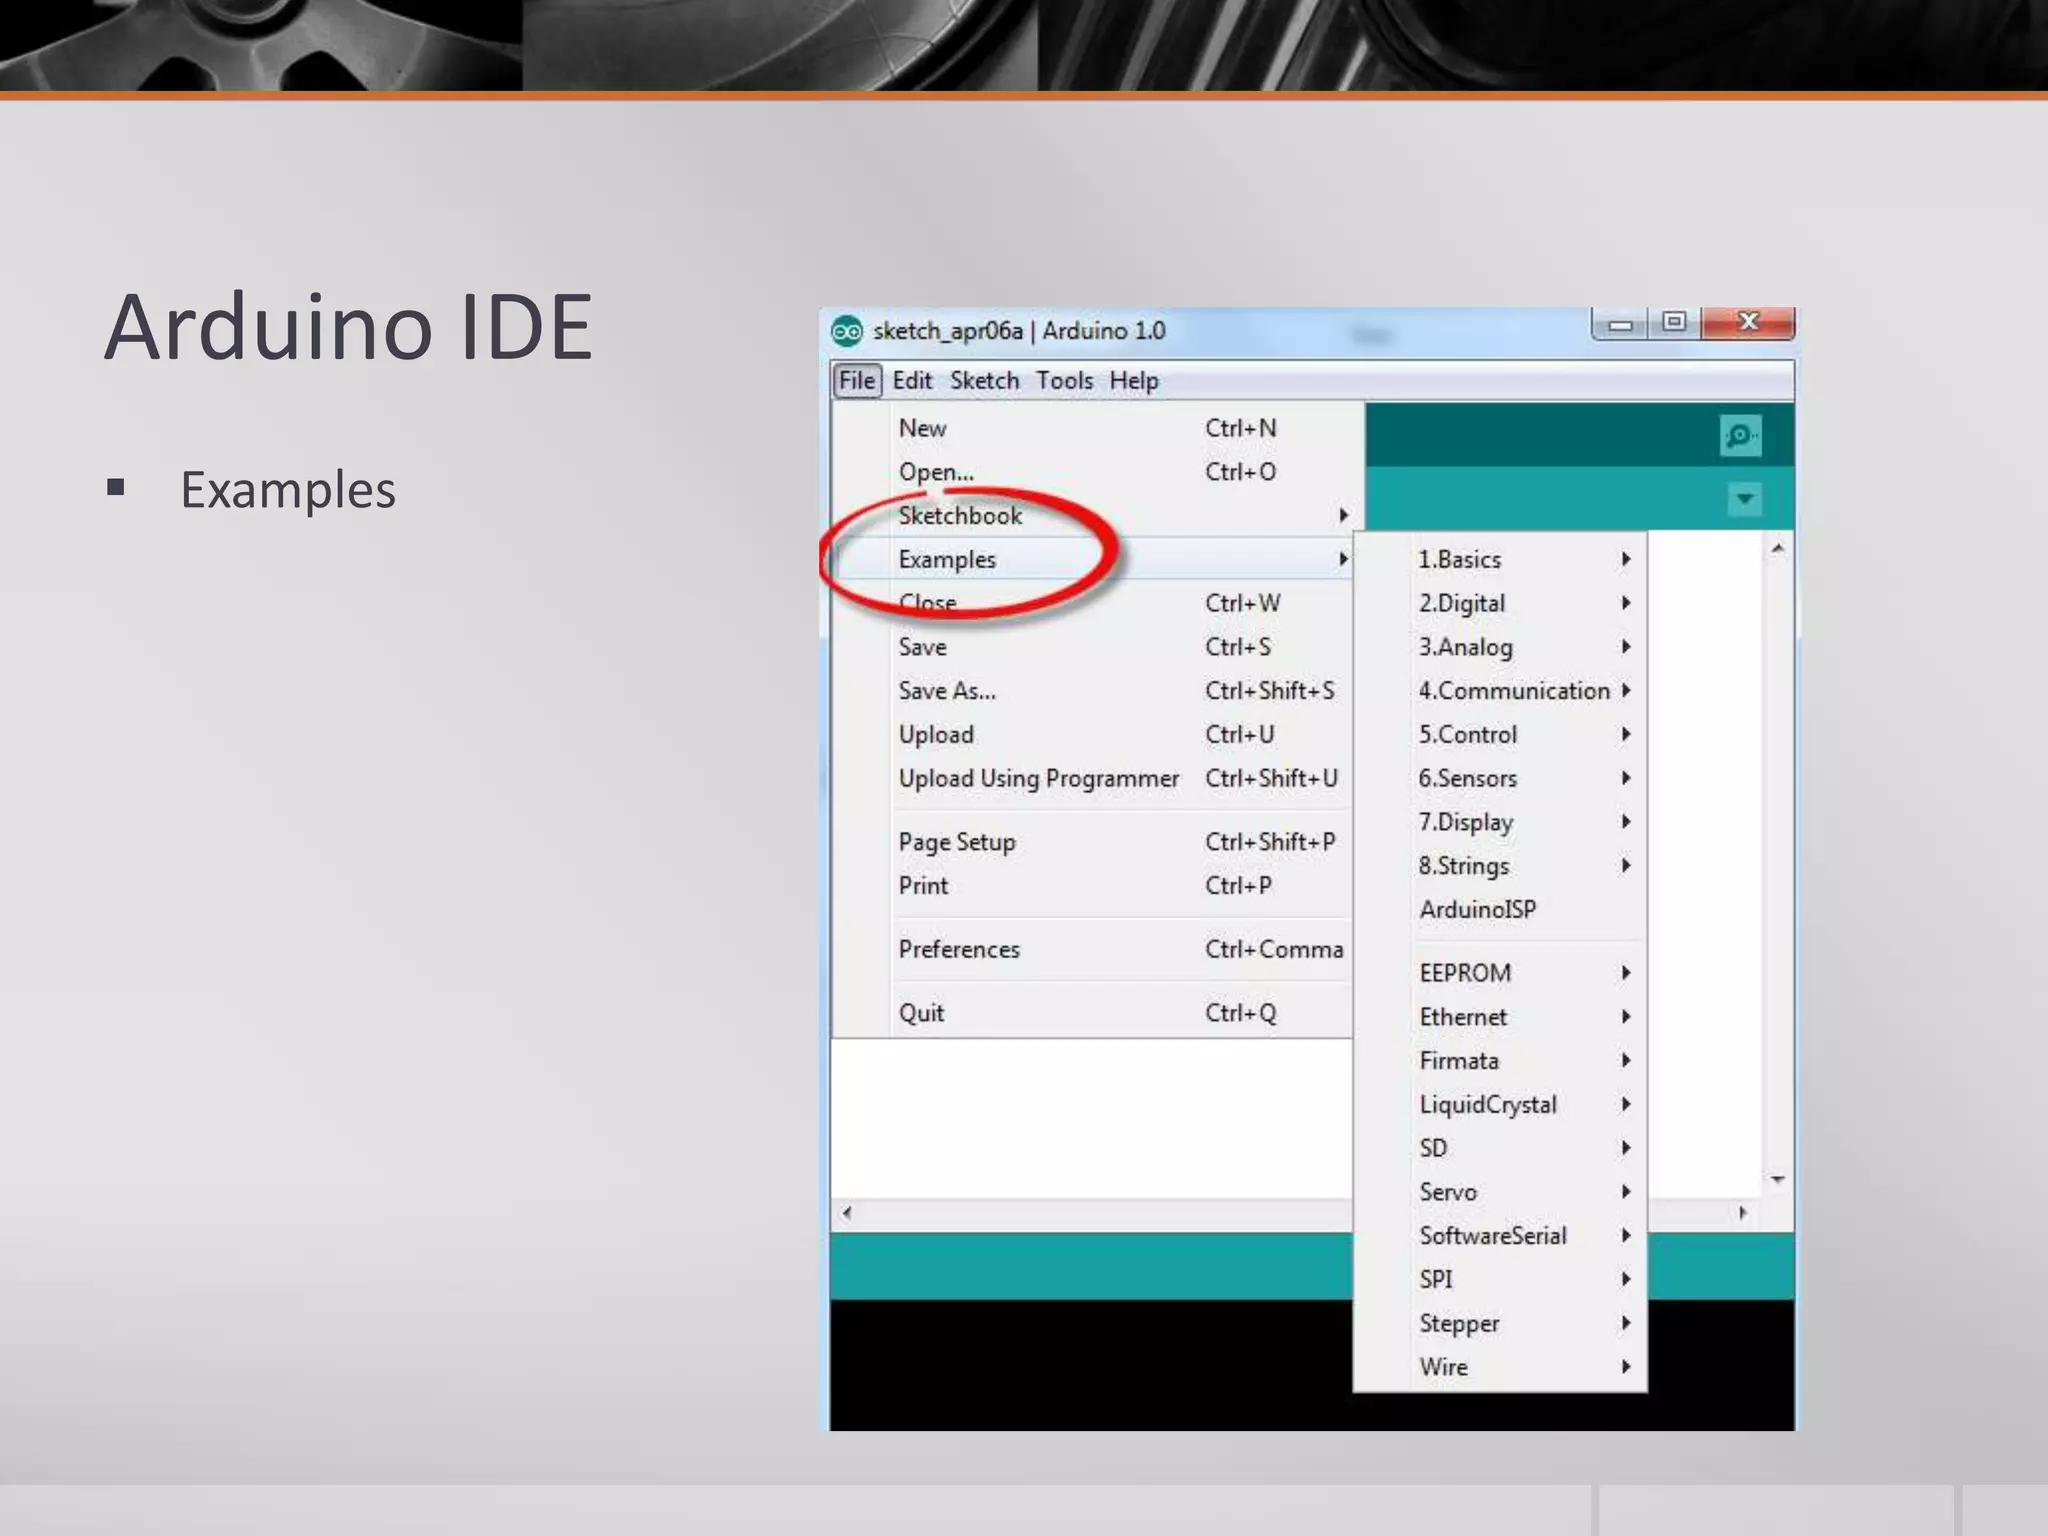Expand the SD library examples

(x=1500, y=1148)
